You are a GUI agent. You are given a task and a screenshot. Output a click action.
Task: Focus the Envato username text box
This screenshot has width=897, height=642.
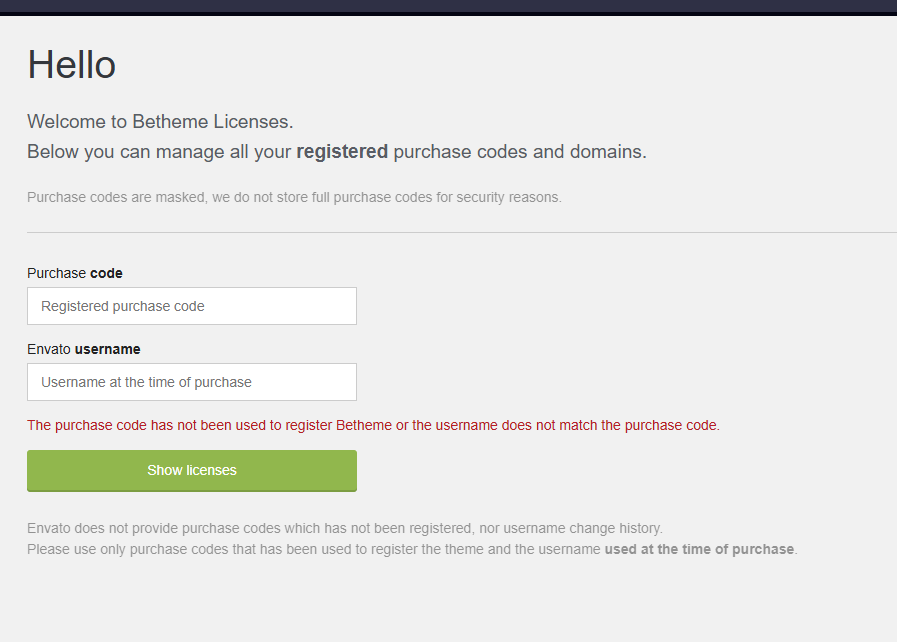(x=191, y=382)
